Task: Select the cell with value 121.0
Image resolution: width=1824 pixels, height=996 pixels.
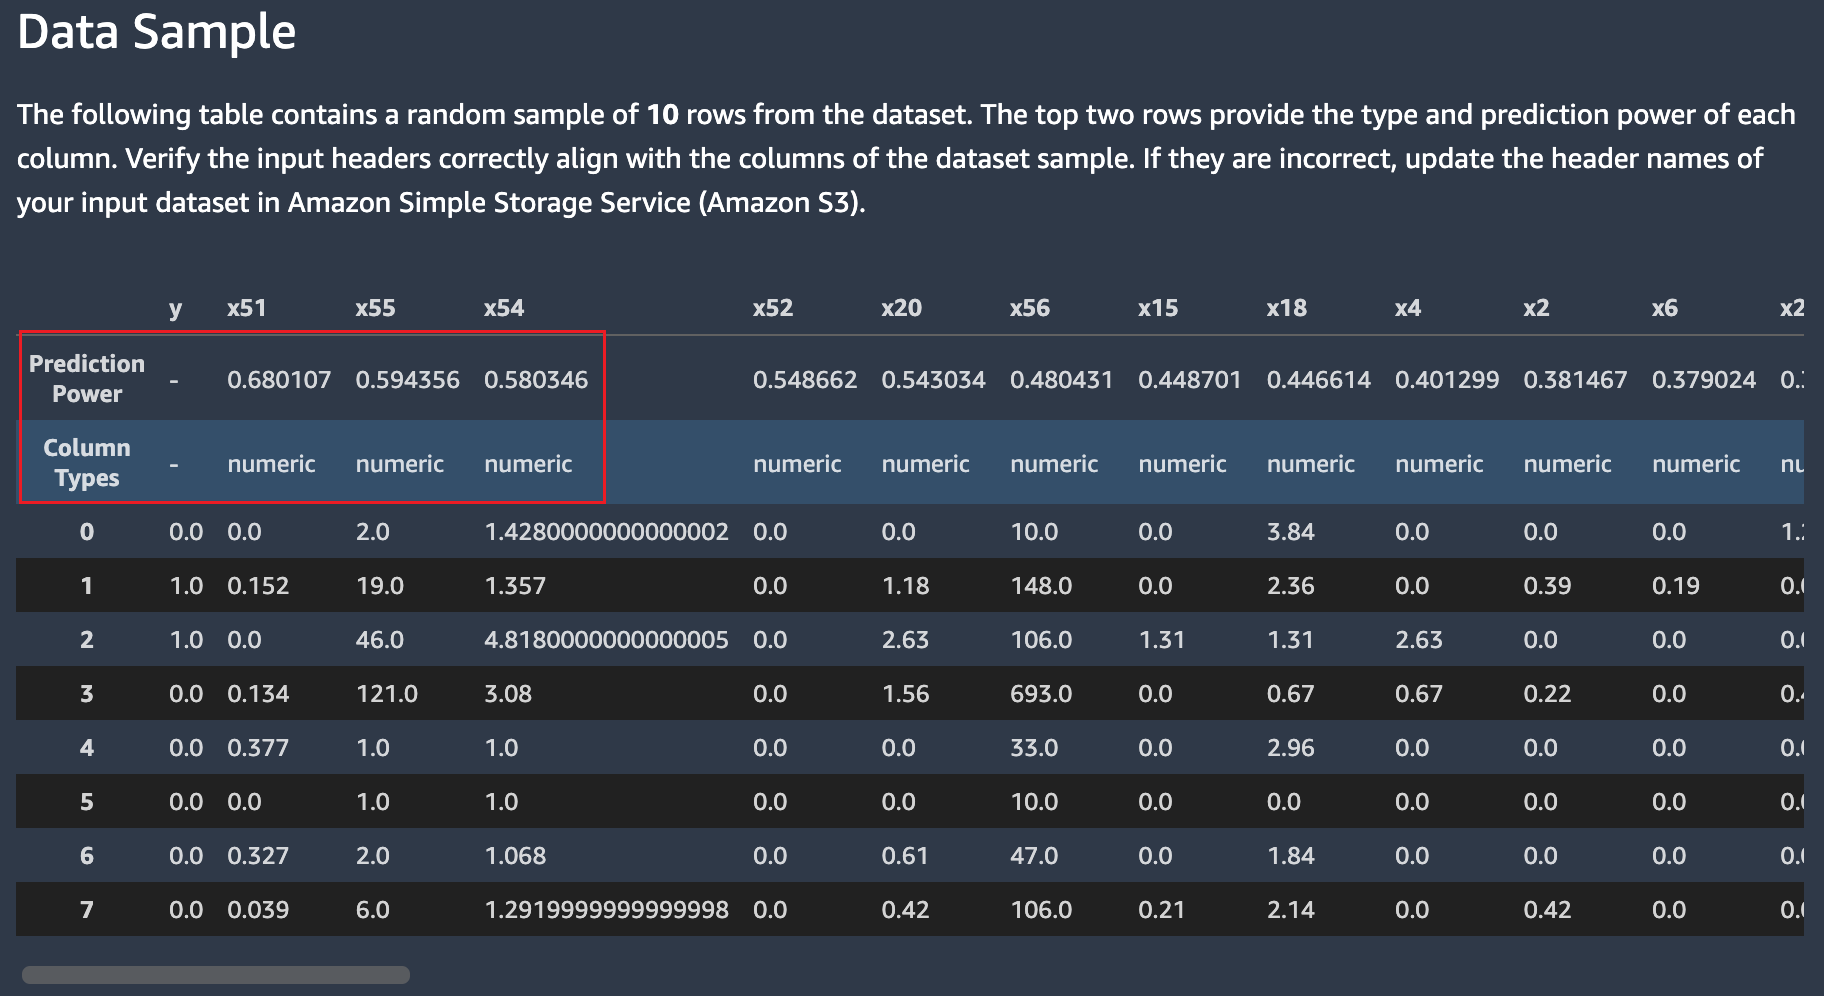Action: [387, 694]
